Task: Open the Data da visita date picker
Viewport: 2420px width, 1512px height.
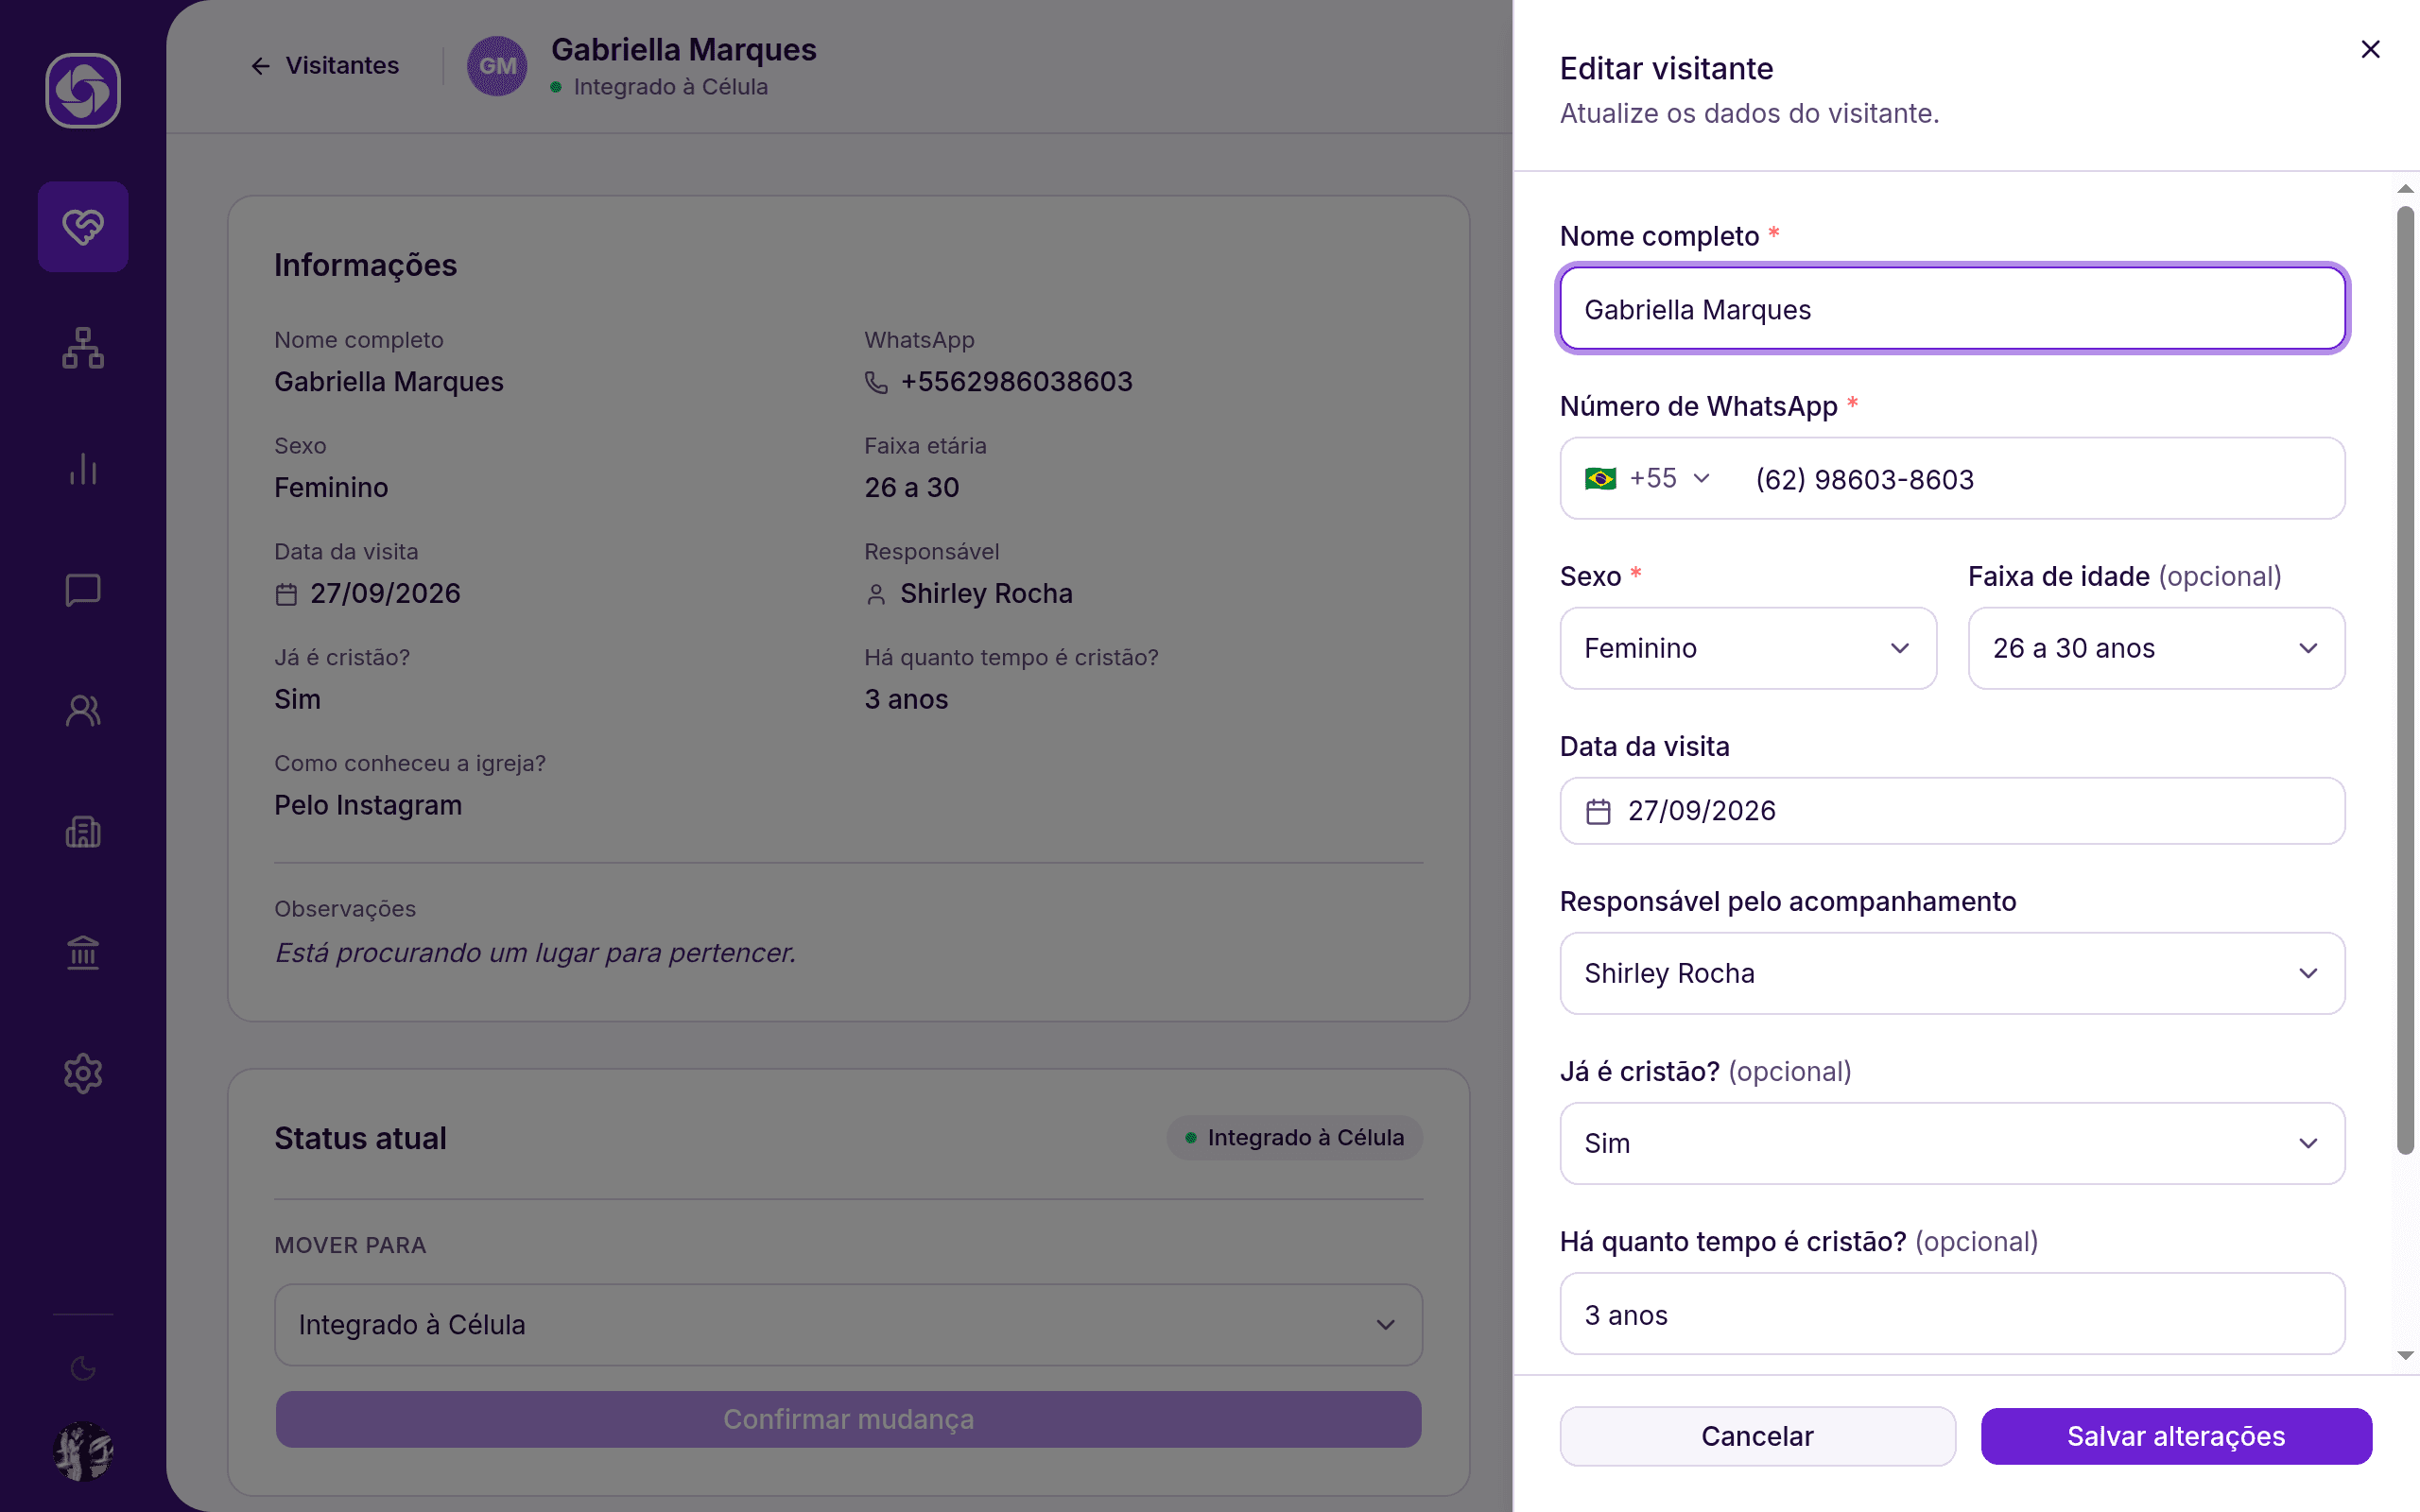Action: click(1952, 811)
